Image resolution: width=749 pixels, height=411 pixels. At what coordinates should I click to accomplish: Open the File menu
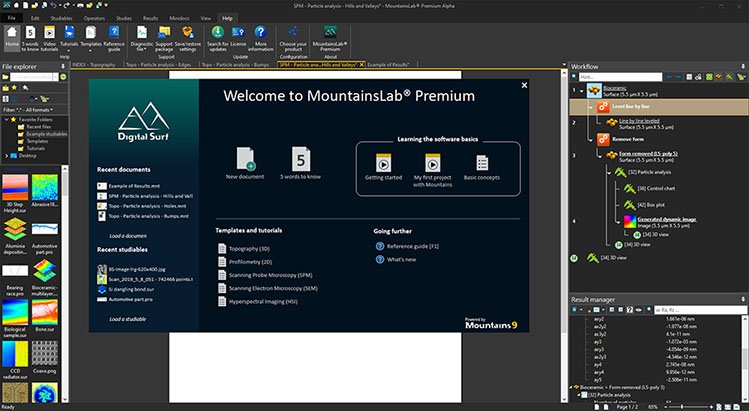pyautogui.click(x=11, y=18)
